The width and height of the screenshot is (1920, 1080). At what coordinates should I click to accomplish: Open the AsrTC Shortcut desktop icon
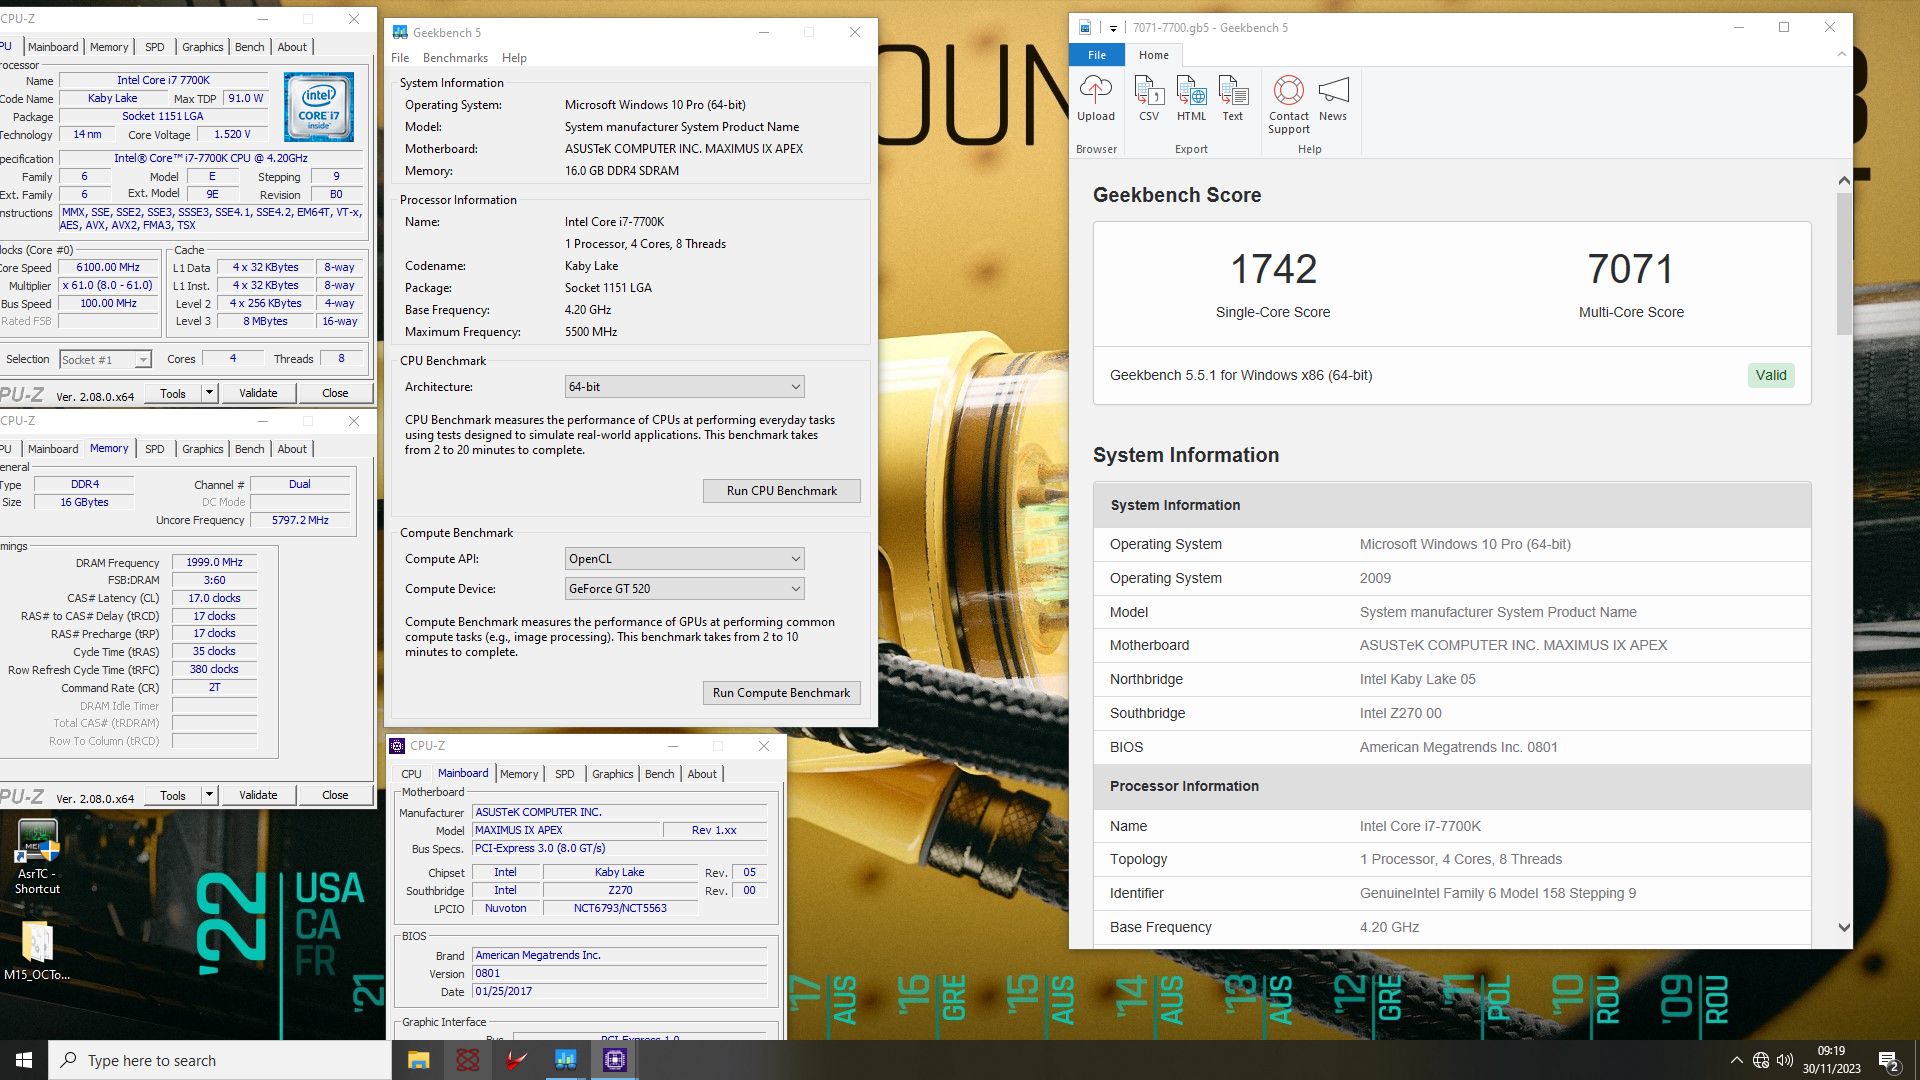click(38, 857)
